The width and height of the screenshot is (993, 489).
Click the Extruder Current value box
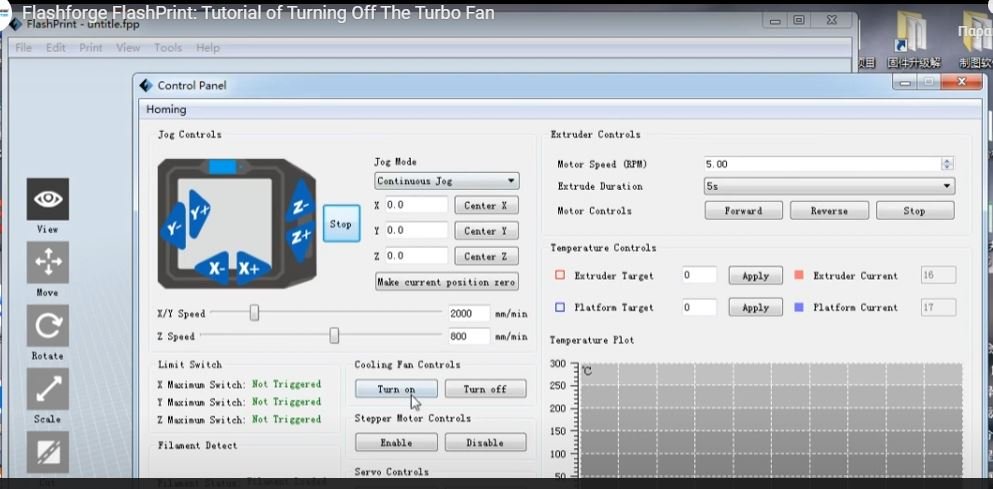[938, 276]
